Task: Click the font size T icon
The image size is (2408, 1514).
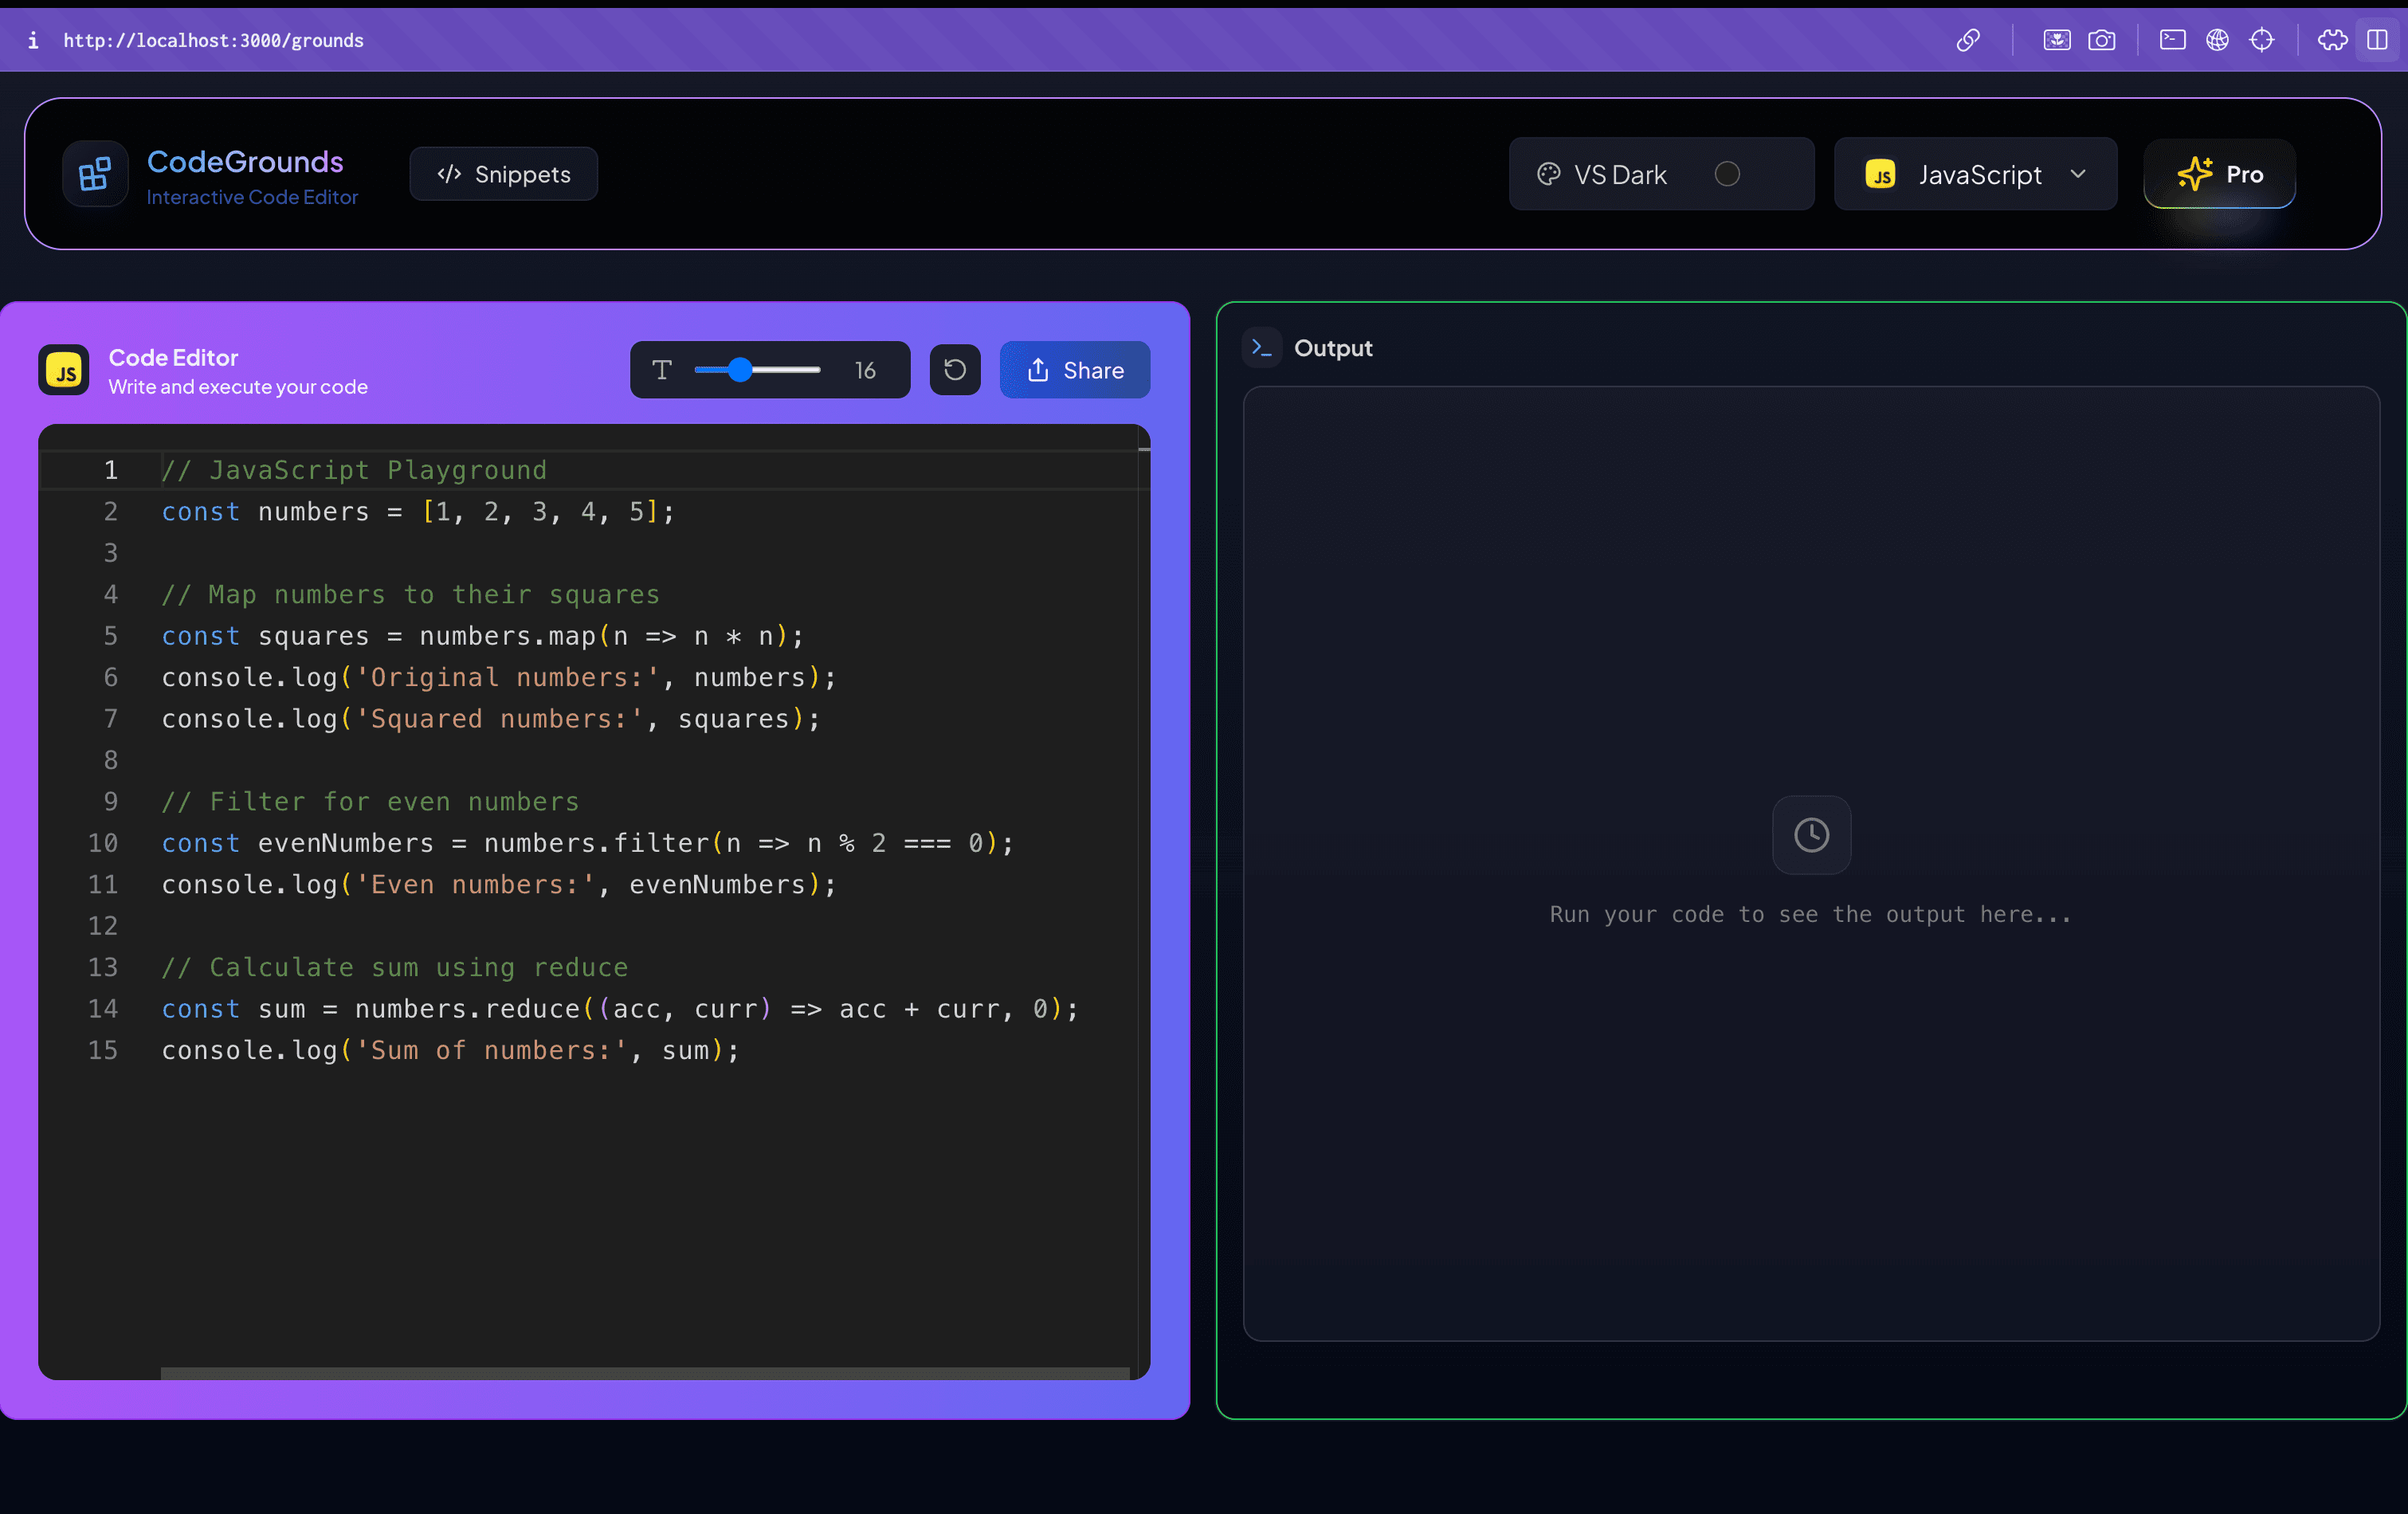Action: (661, 370)
